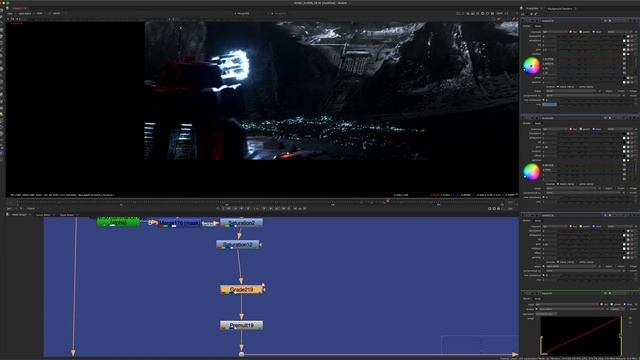640x360 pixels.
Task: Toggle white clamp in first Grade panel
Action: [x=577, y=87]
